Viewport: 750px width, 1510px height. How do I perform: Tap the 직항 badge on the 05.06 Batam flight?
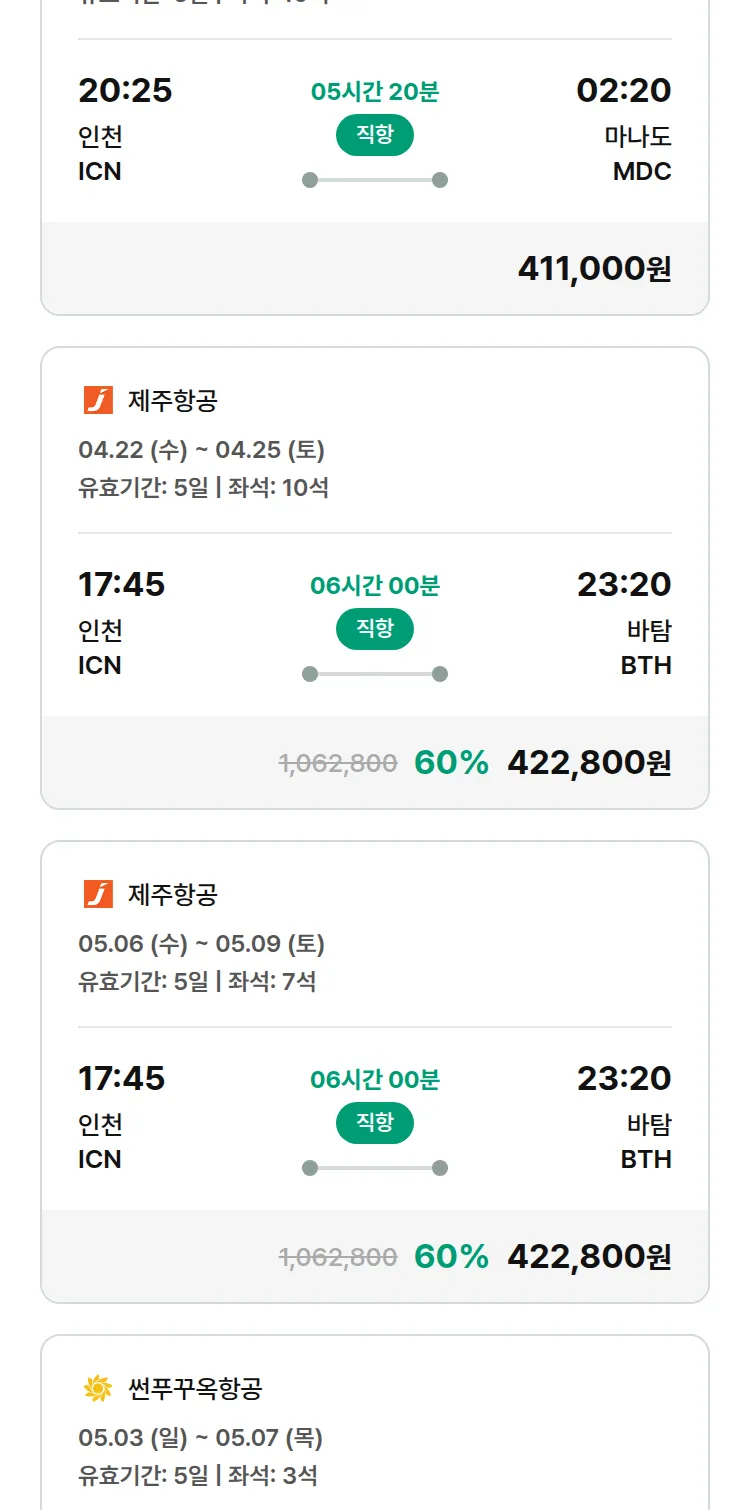(375, 1123)
